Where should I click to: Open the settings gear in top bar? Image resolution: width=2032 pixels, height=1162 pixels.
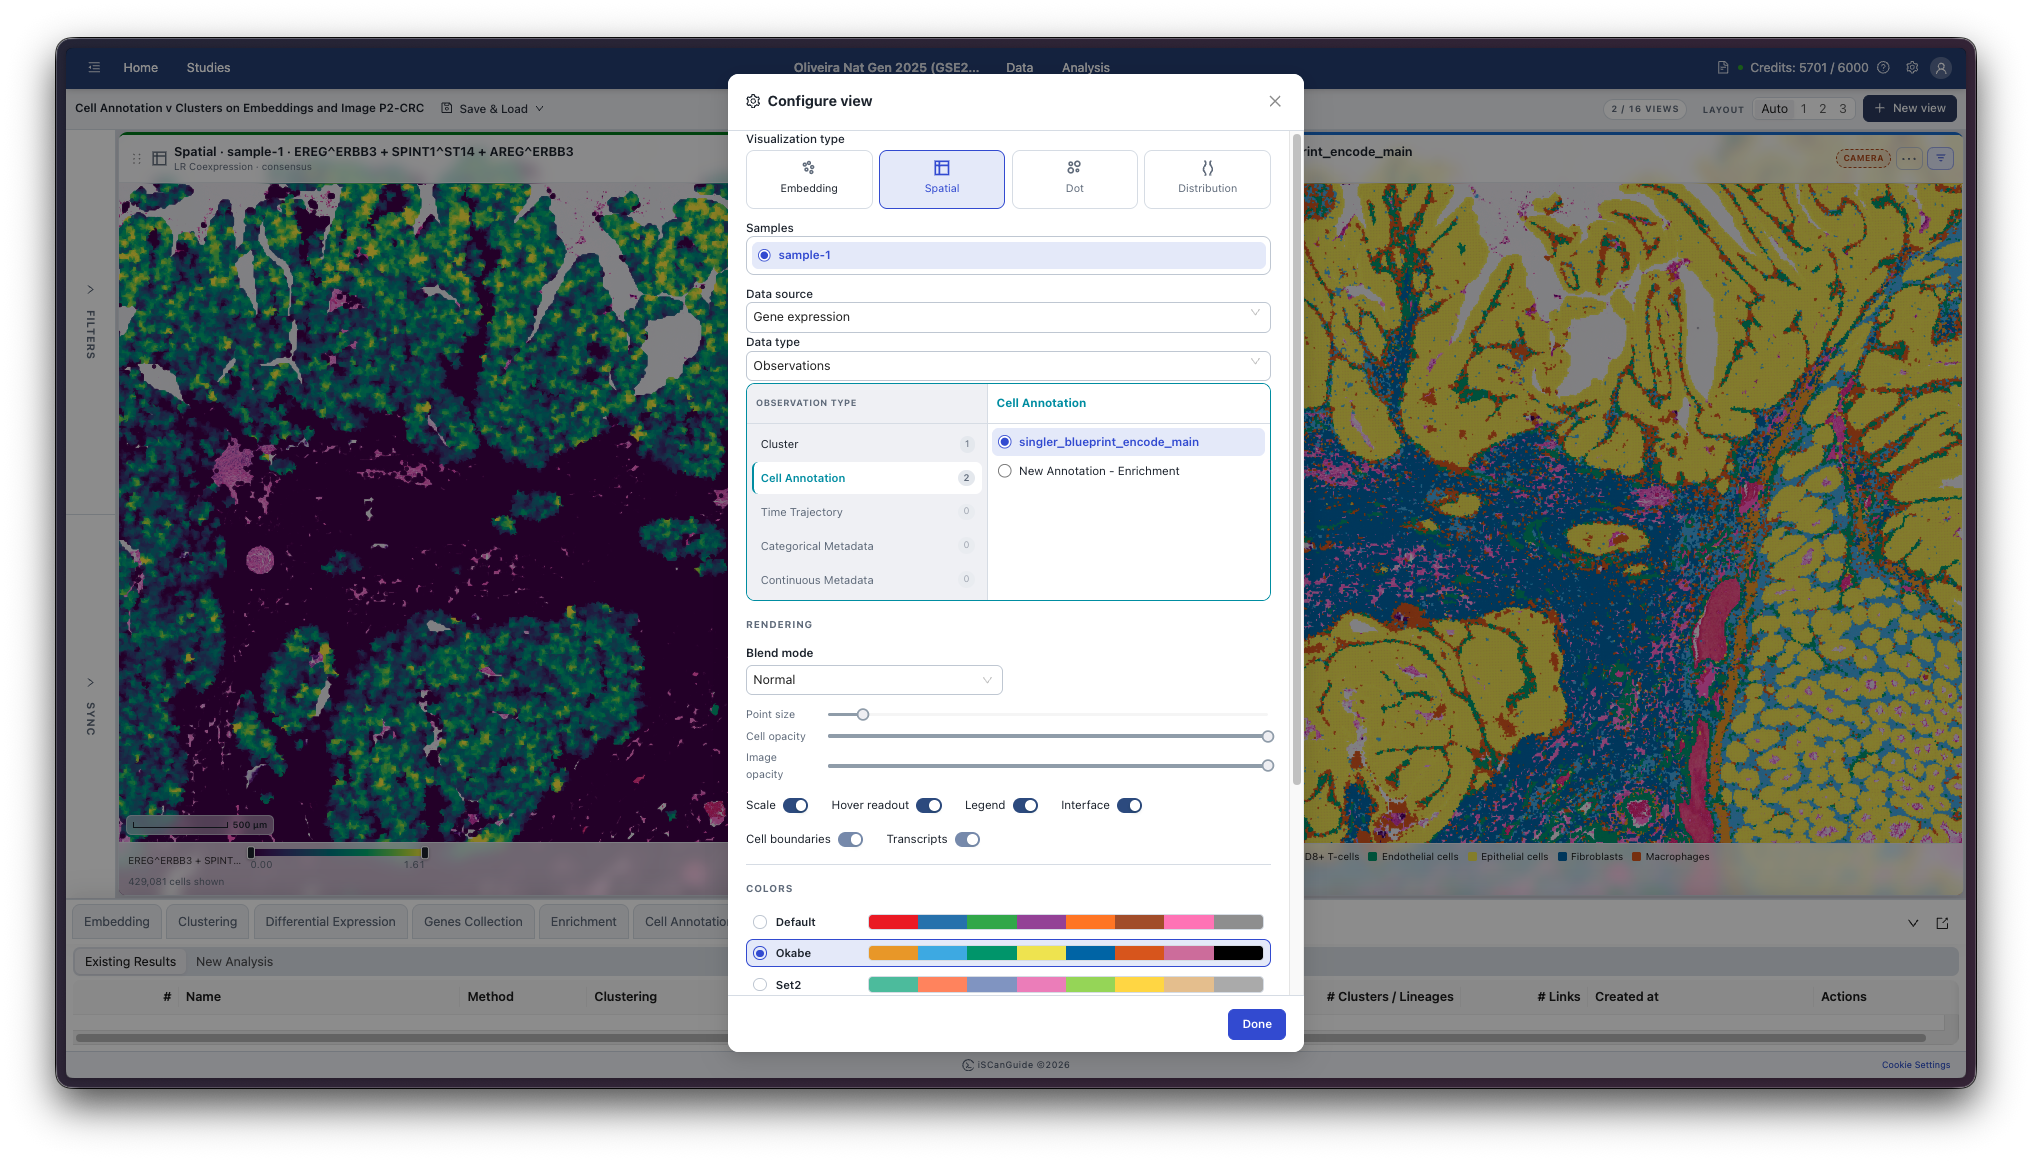1912,67
